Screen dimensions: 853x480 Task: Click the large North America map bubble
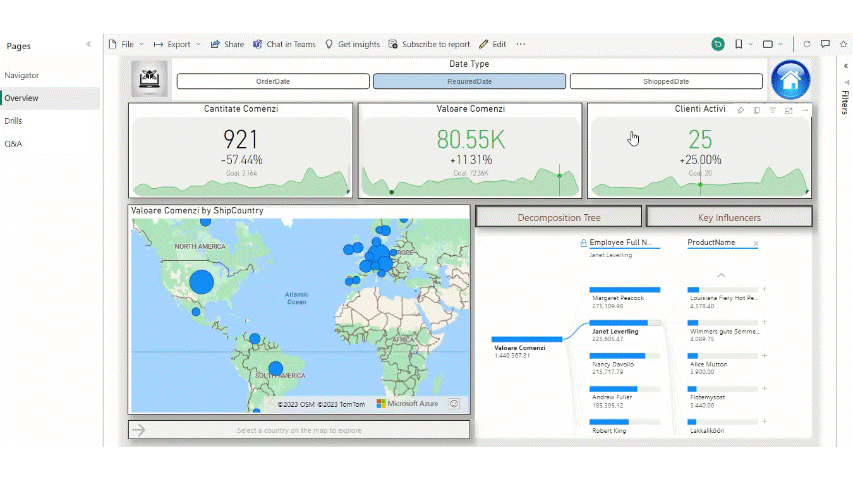click(202, 282)
